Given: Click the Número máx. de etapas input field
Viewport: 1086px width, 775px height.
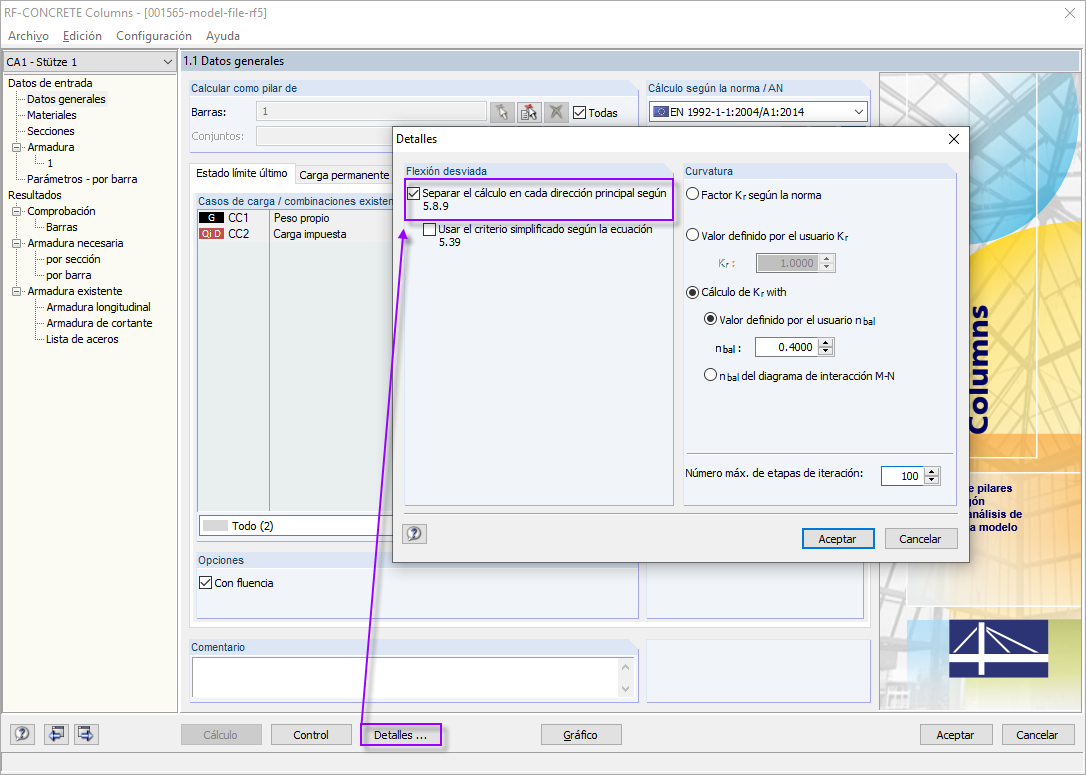Looking at the screenshot, I should tap(902, 476).
